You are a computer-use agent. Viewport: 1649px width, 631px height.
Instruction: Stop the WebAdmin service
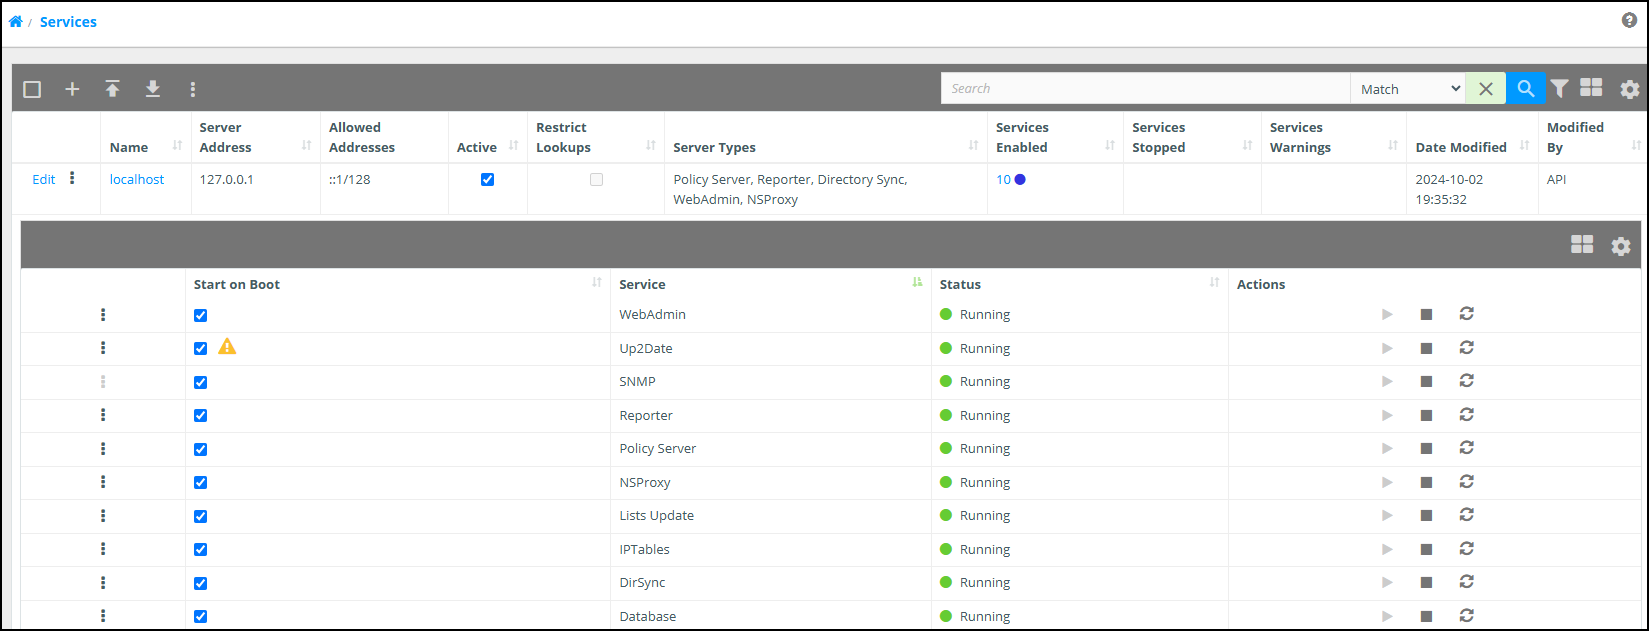(1426, 314)
